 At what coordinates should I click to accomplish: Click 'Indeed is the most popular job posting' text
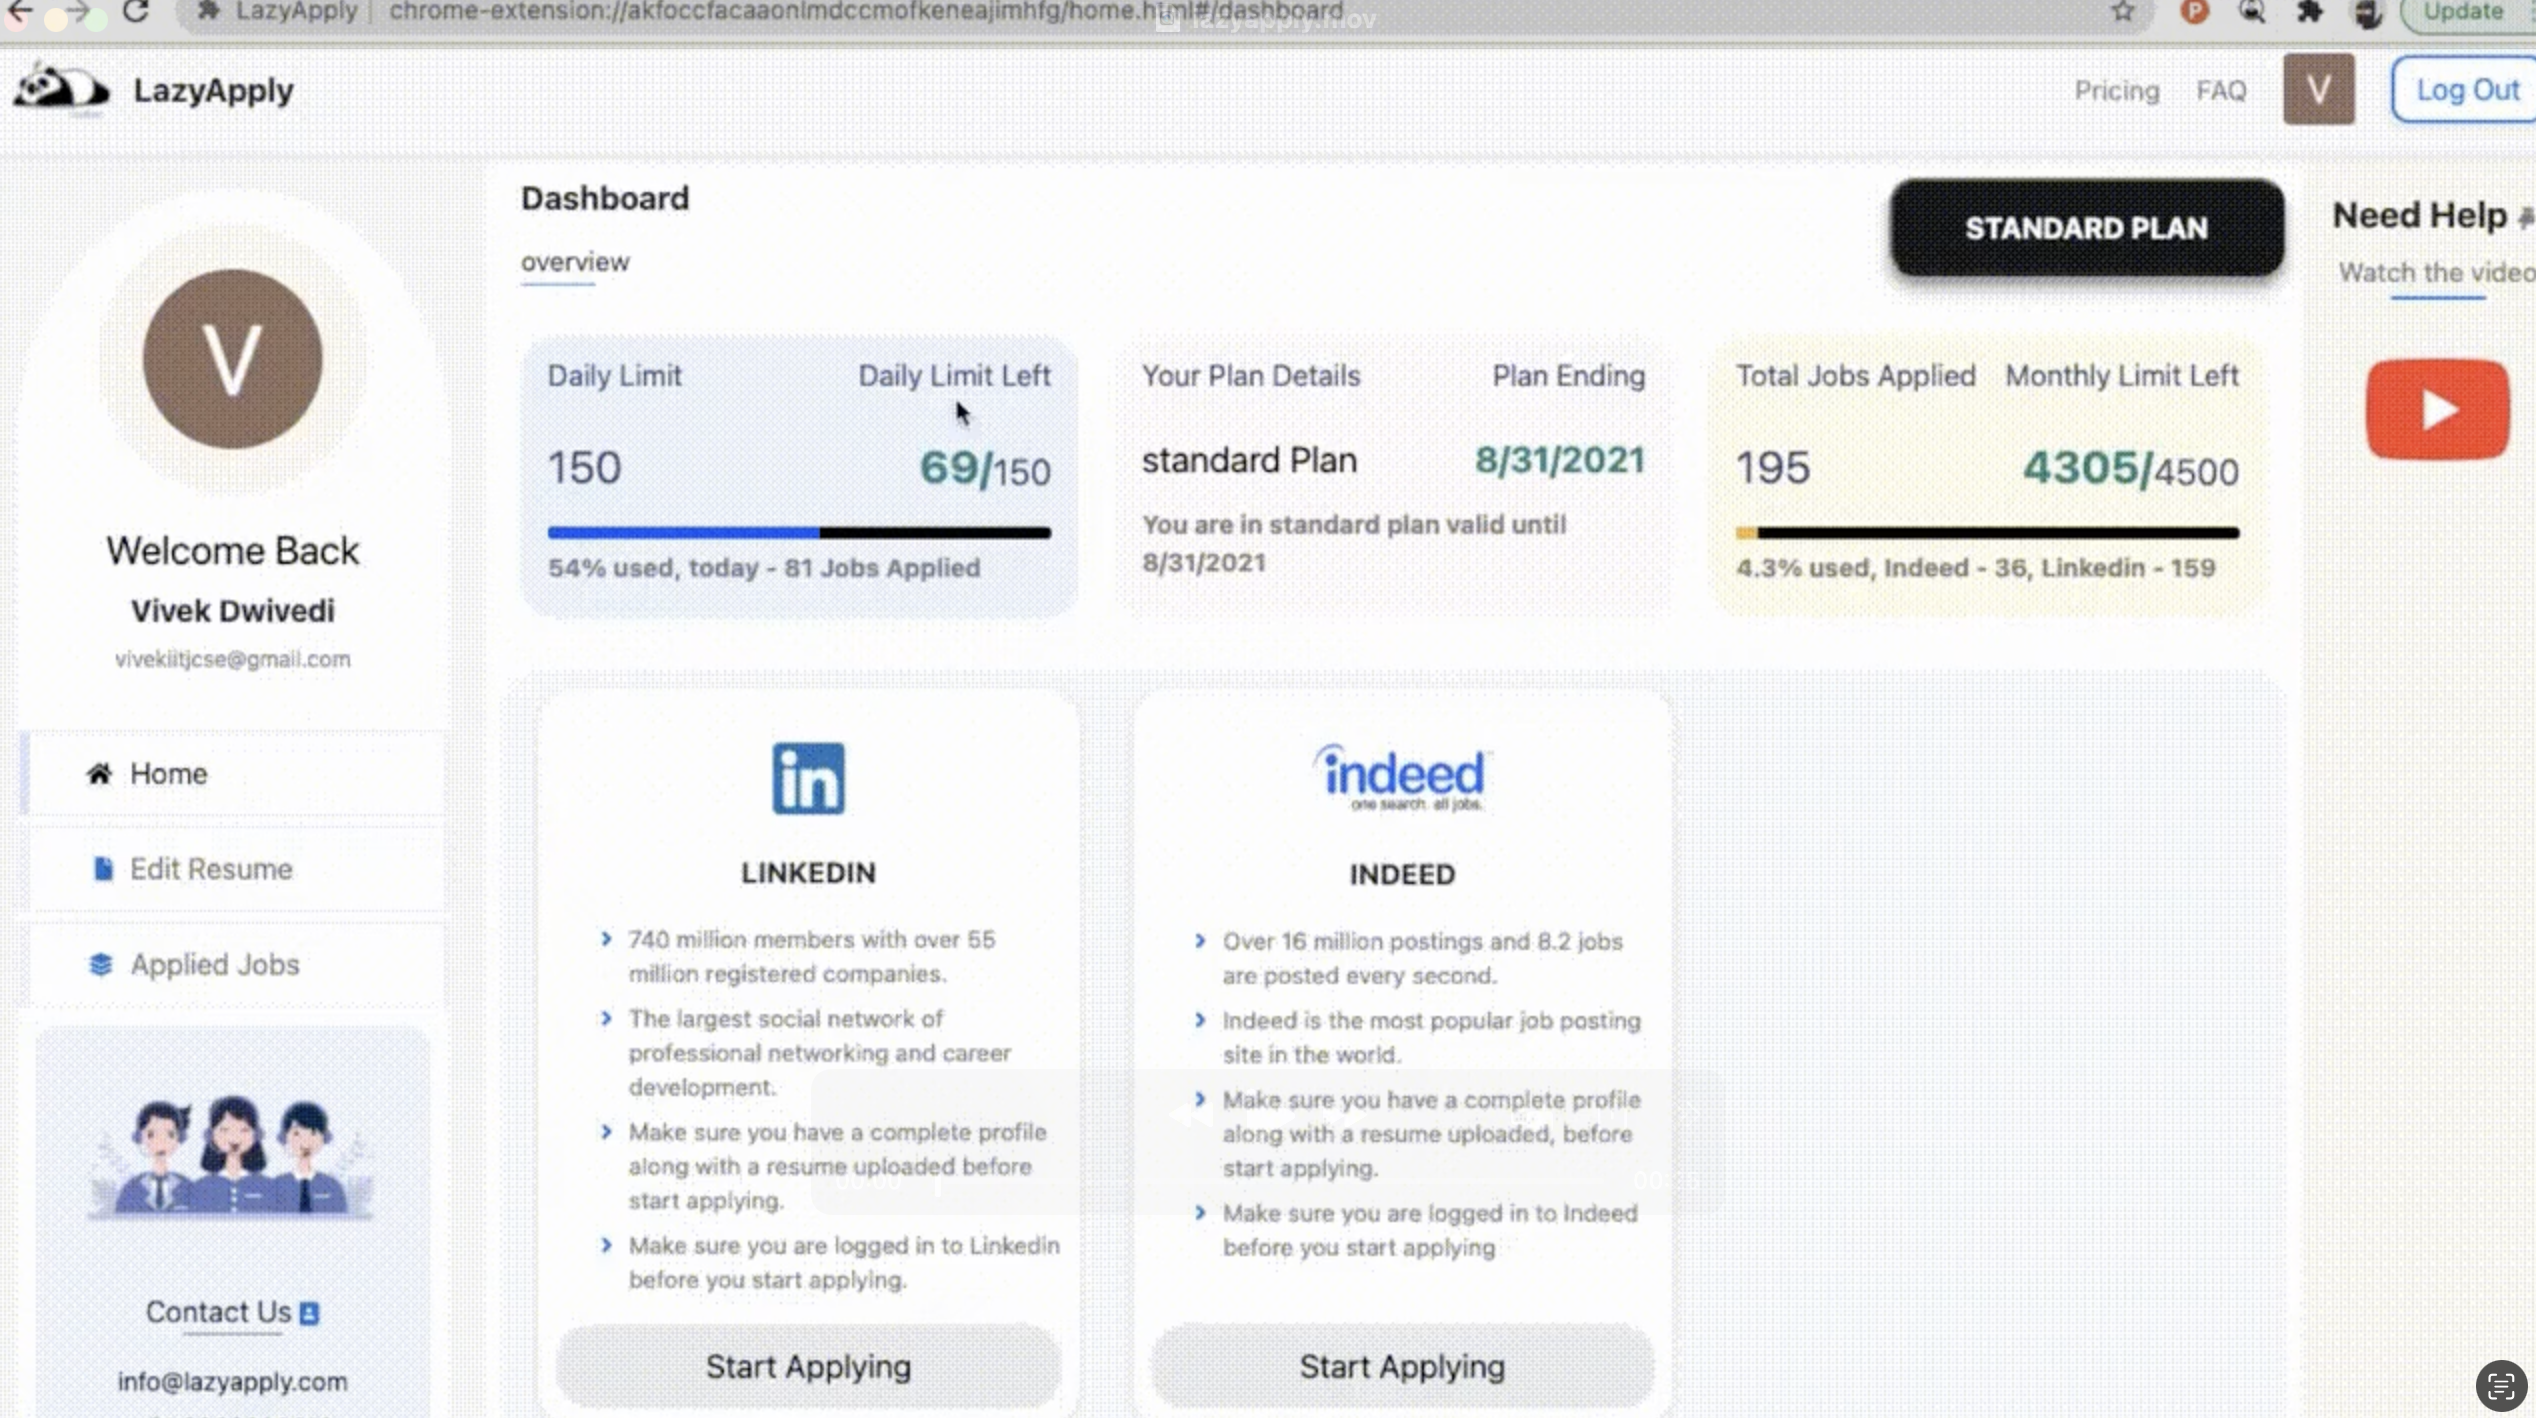pyautogui.click(x=1432, y=1037)
